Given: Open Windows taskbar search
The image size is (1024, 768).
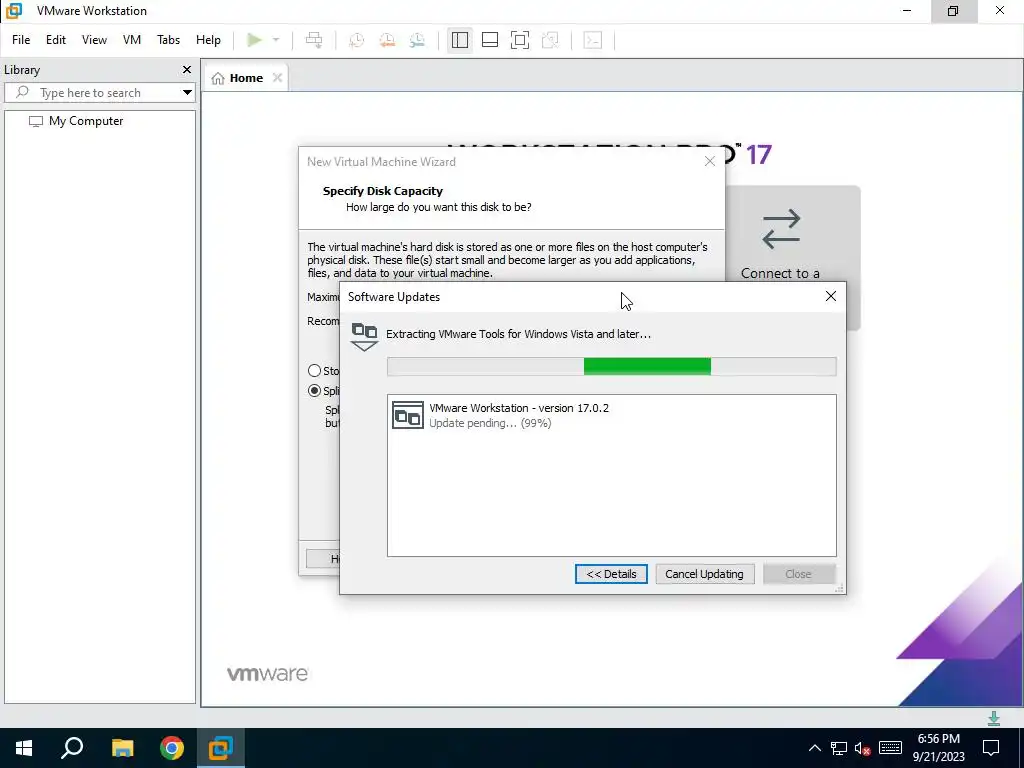Looking at the screenshot, I should coord(72,748).
